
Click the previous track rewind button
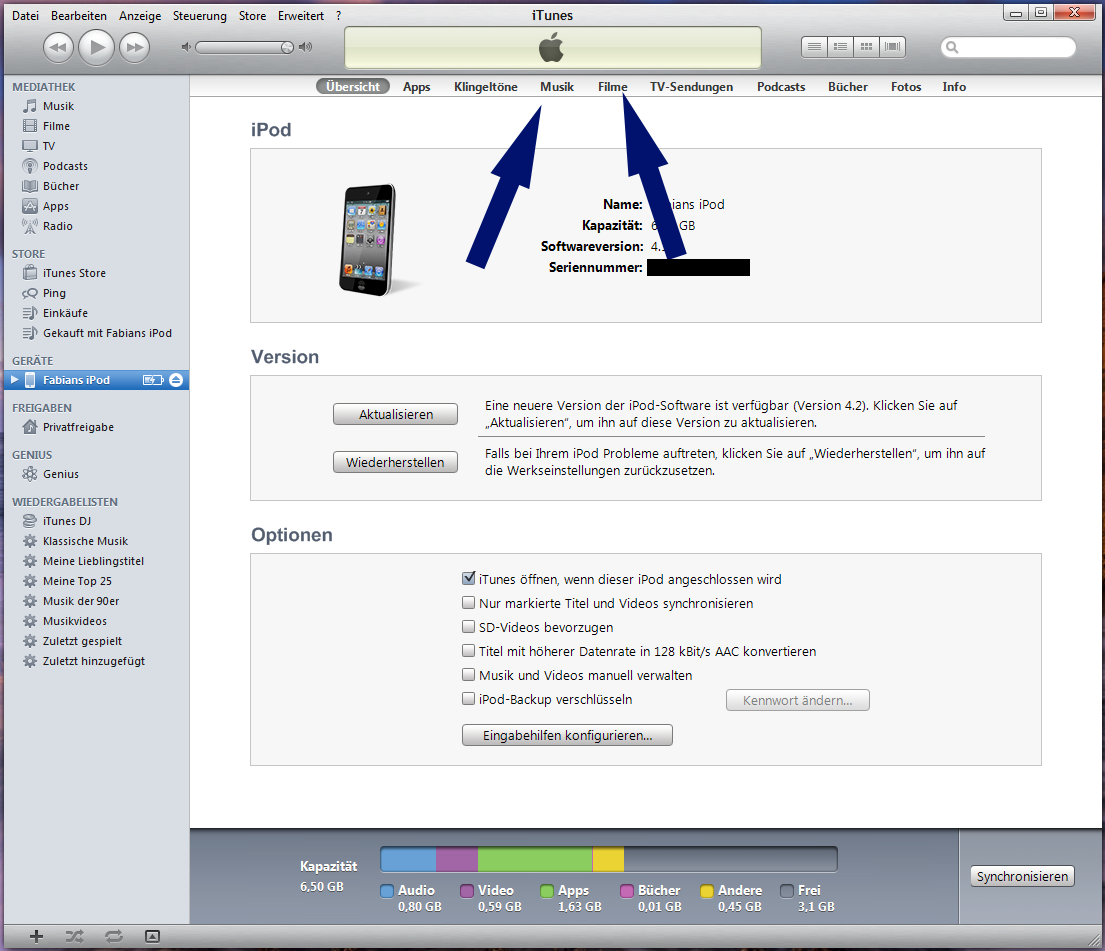[x=58, y=47]
